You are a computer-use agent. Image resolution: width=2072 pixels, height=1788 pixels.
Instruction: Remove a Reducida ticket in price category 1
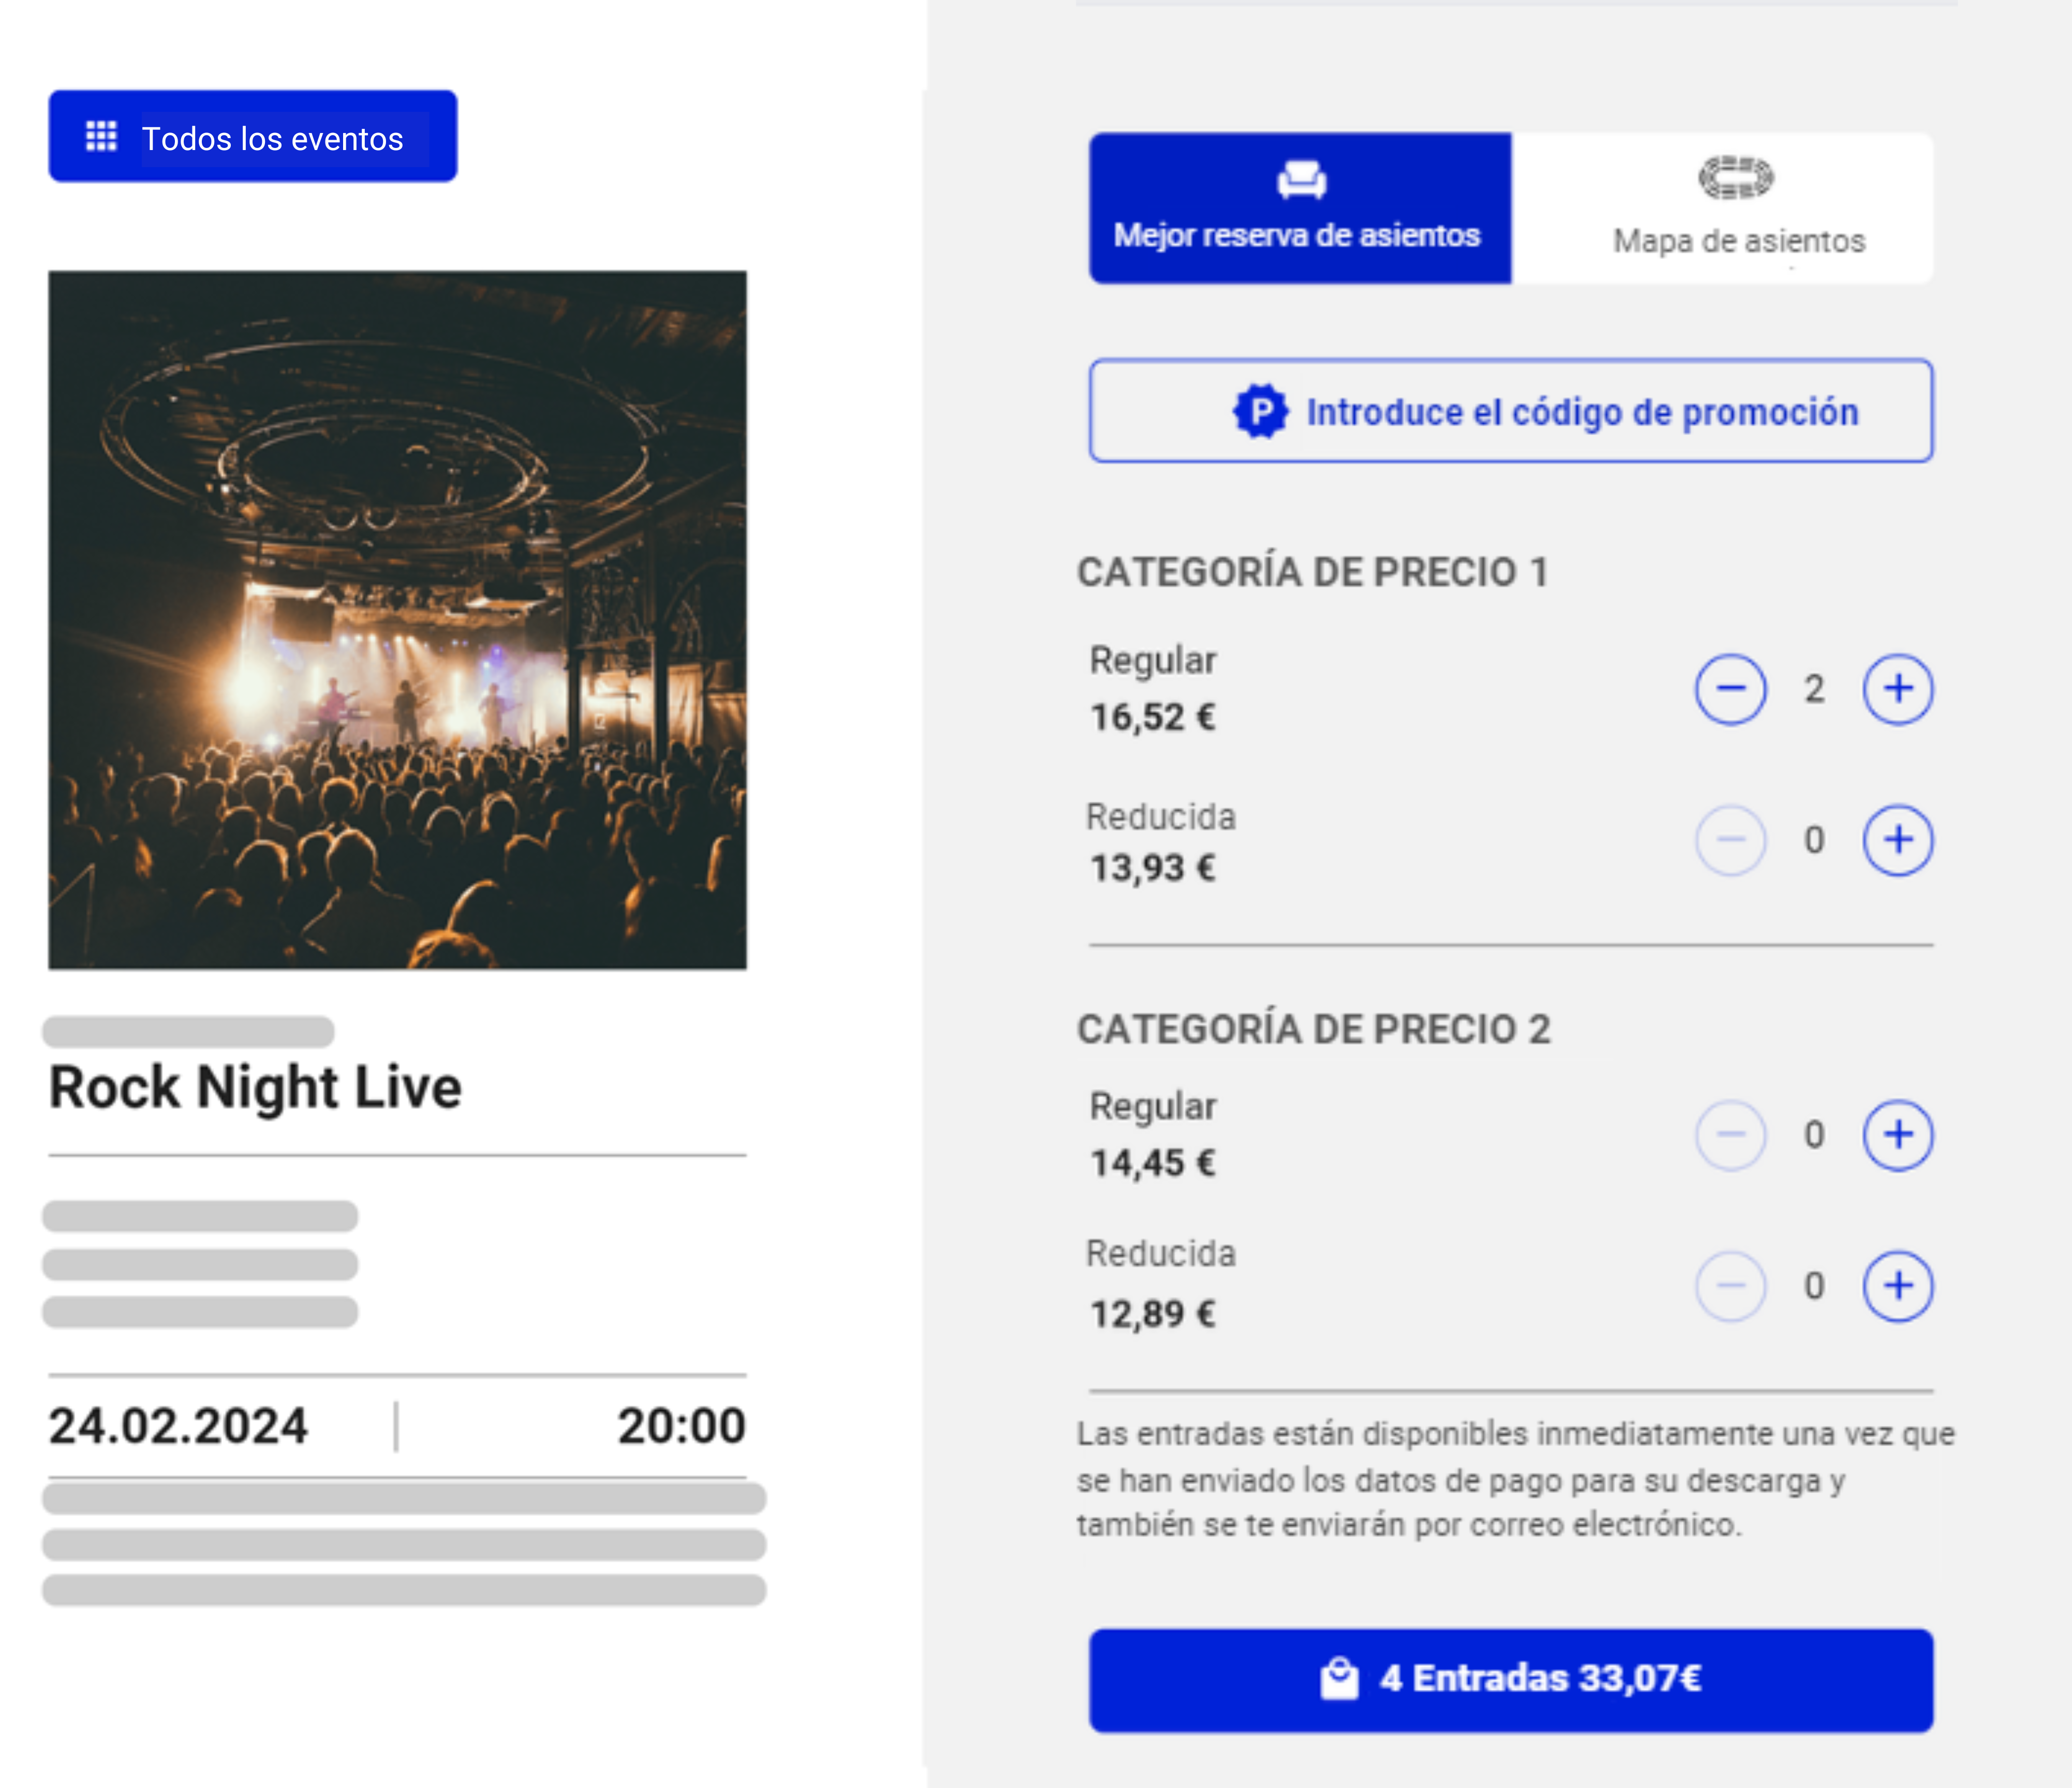[1730, 840]
